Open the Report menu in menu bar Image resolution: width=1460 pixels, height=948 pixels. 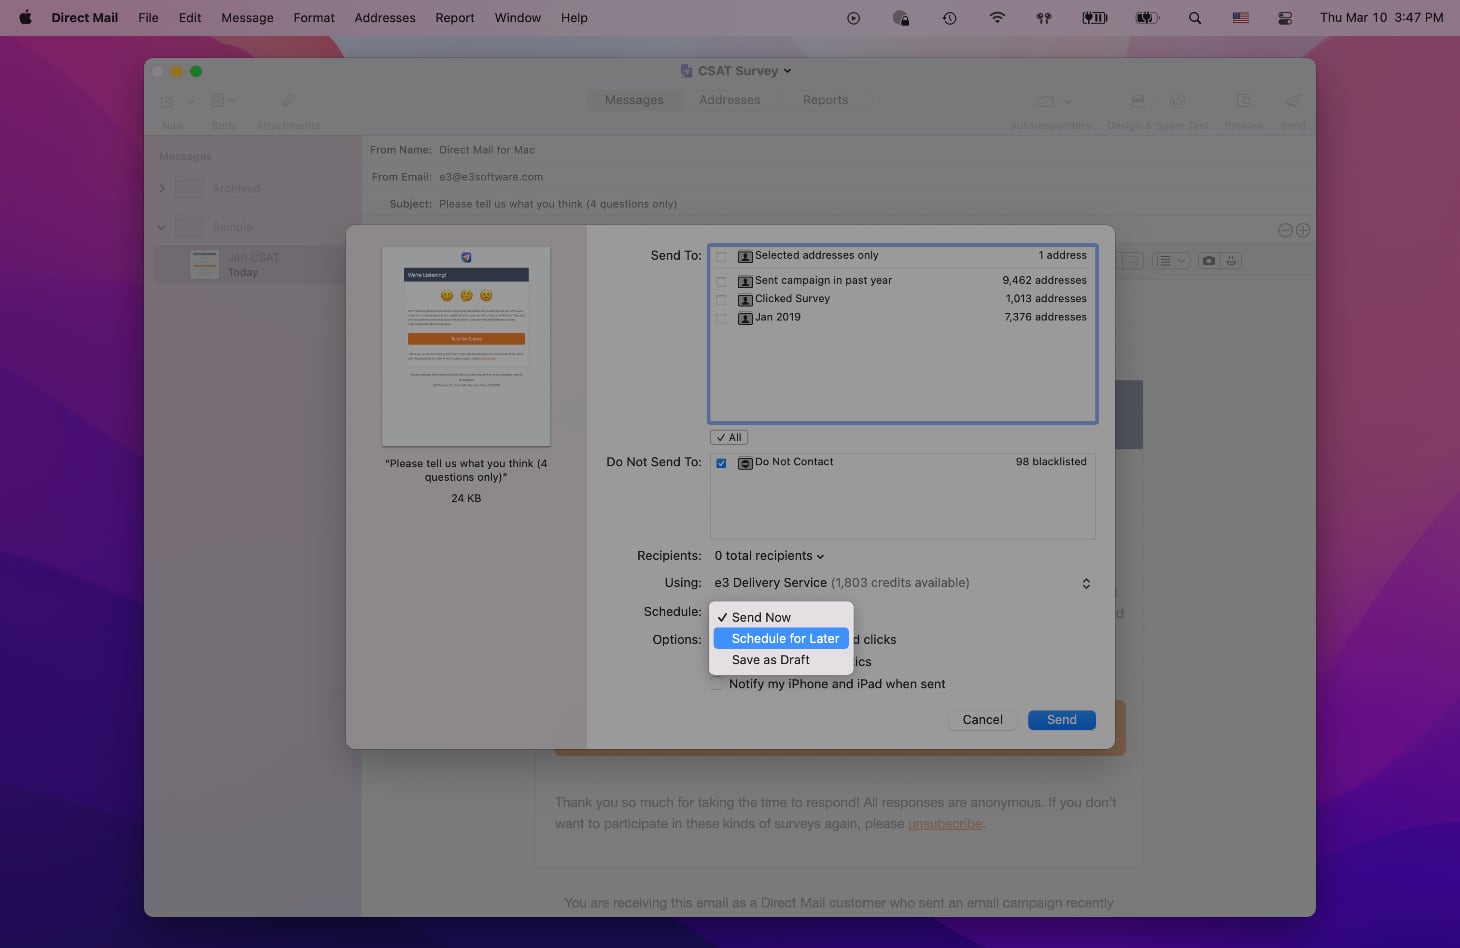[x=455, y=18]
